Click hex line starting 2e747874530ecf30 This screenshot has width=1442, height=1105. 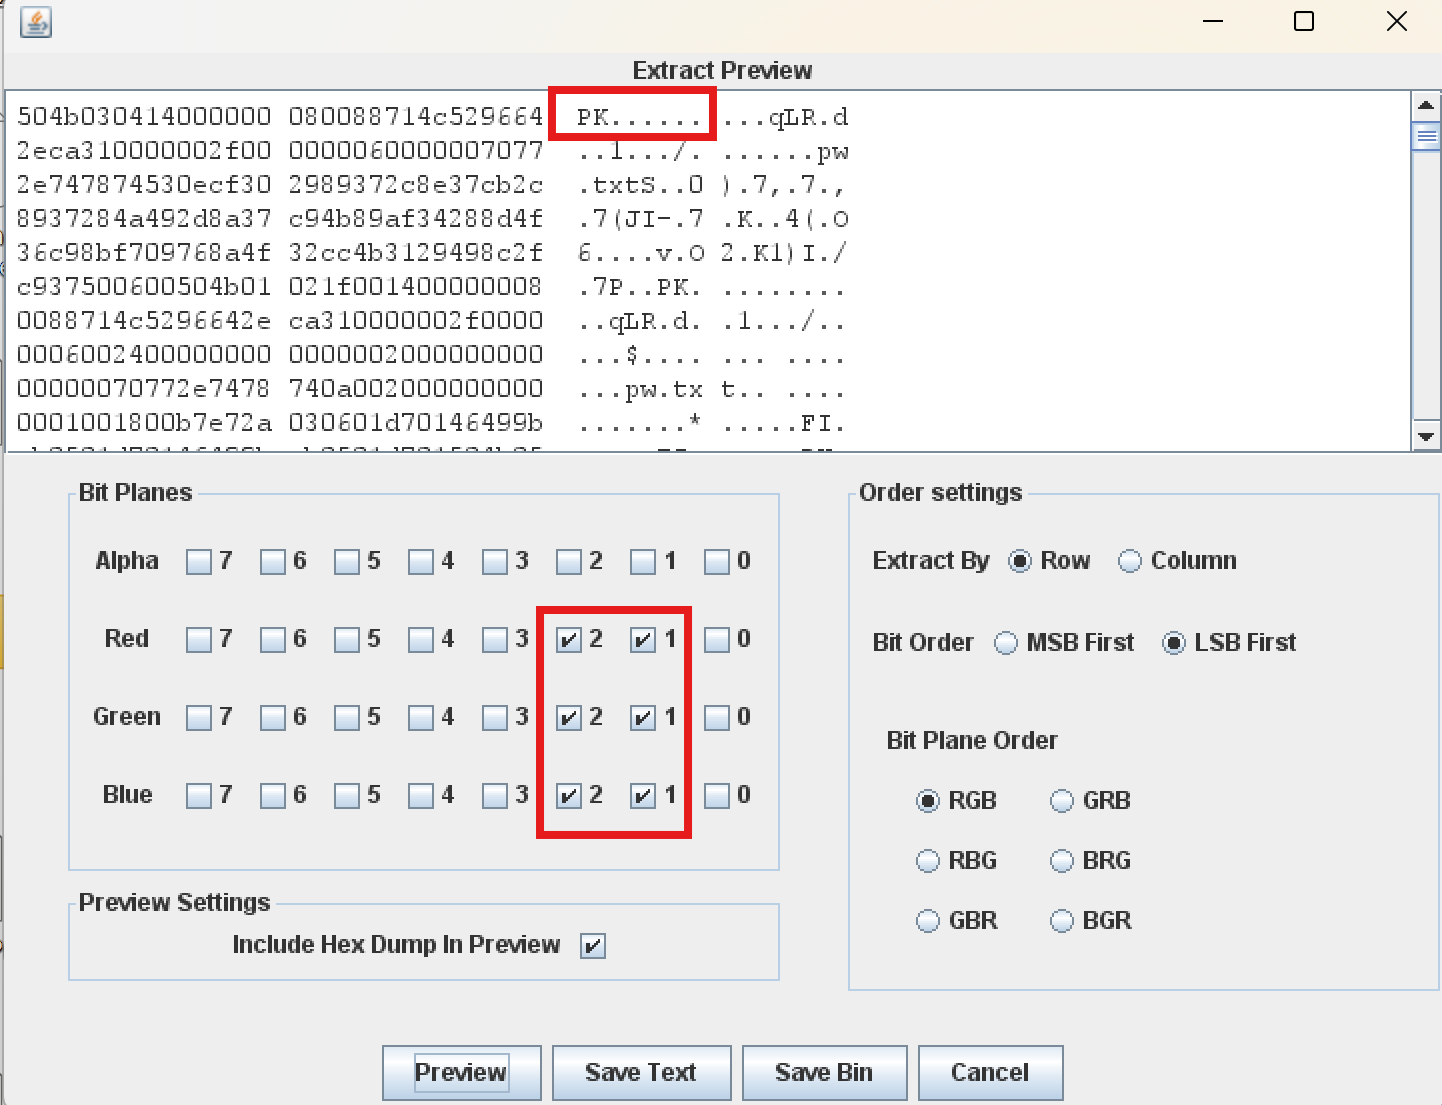[433, 185]
